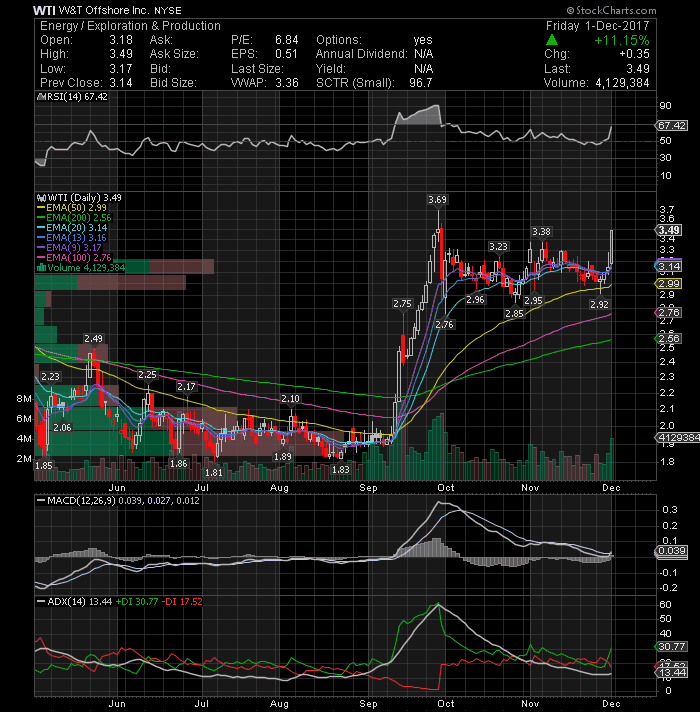Image resolution: width=700 pixels, height=712 pixels.
Task: Click the Annual Dividend label
Action: 362,54
